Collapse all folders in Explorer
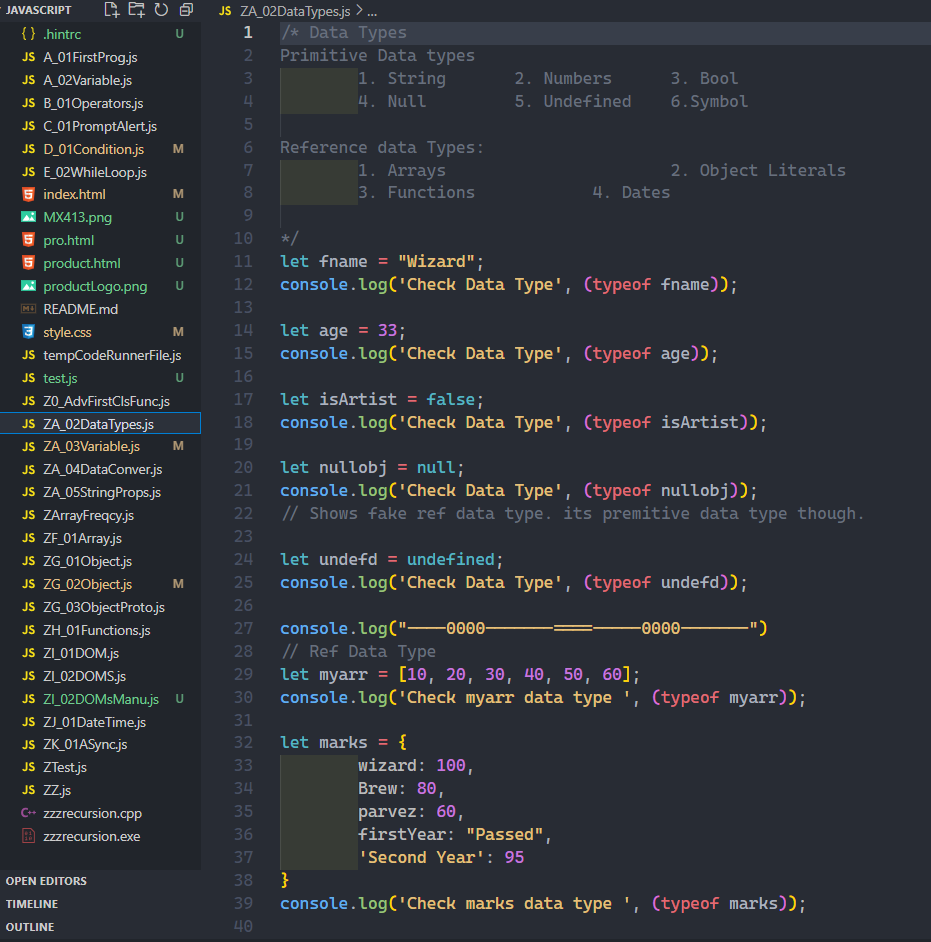931x942 pixels. (186, 10)
